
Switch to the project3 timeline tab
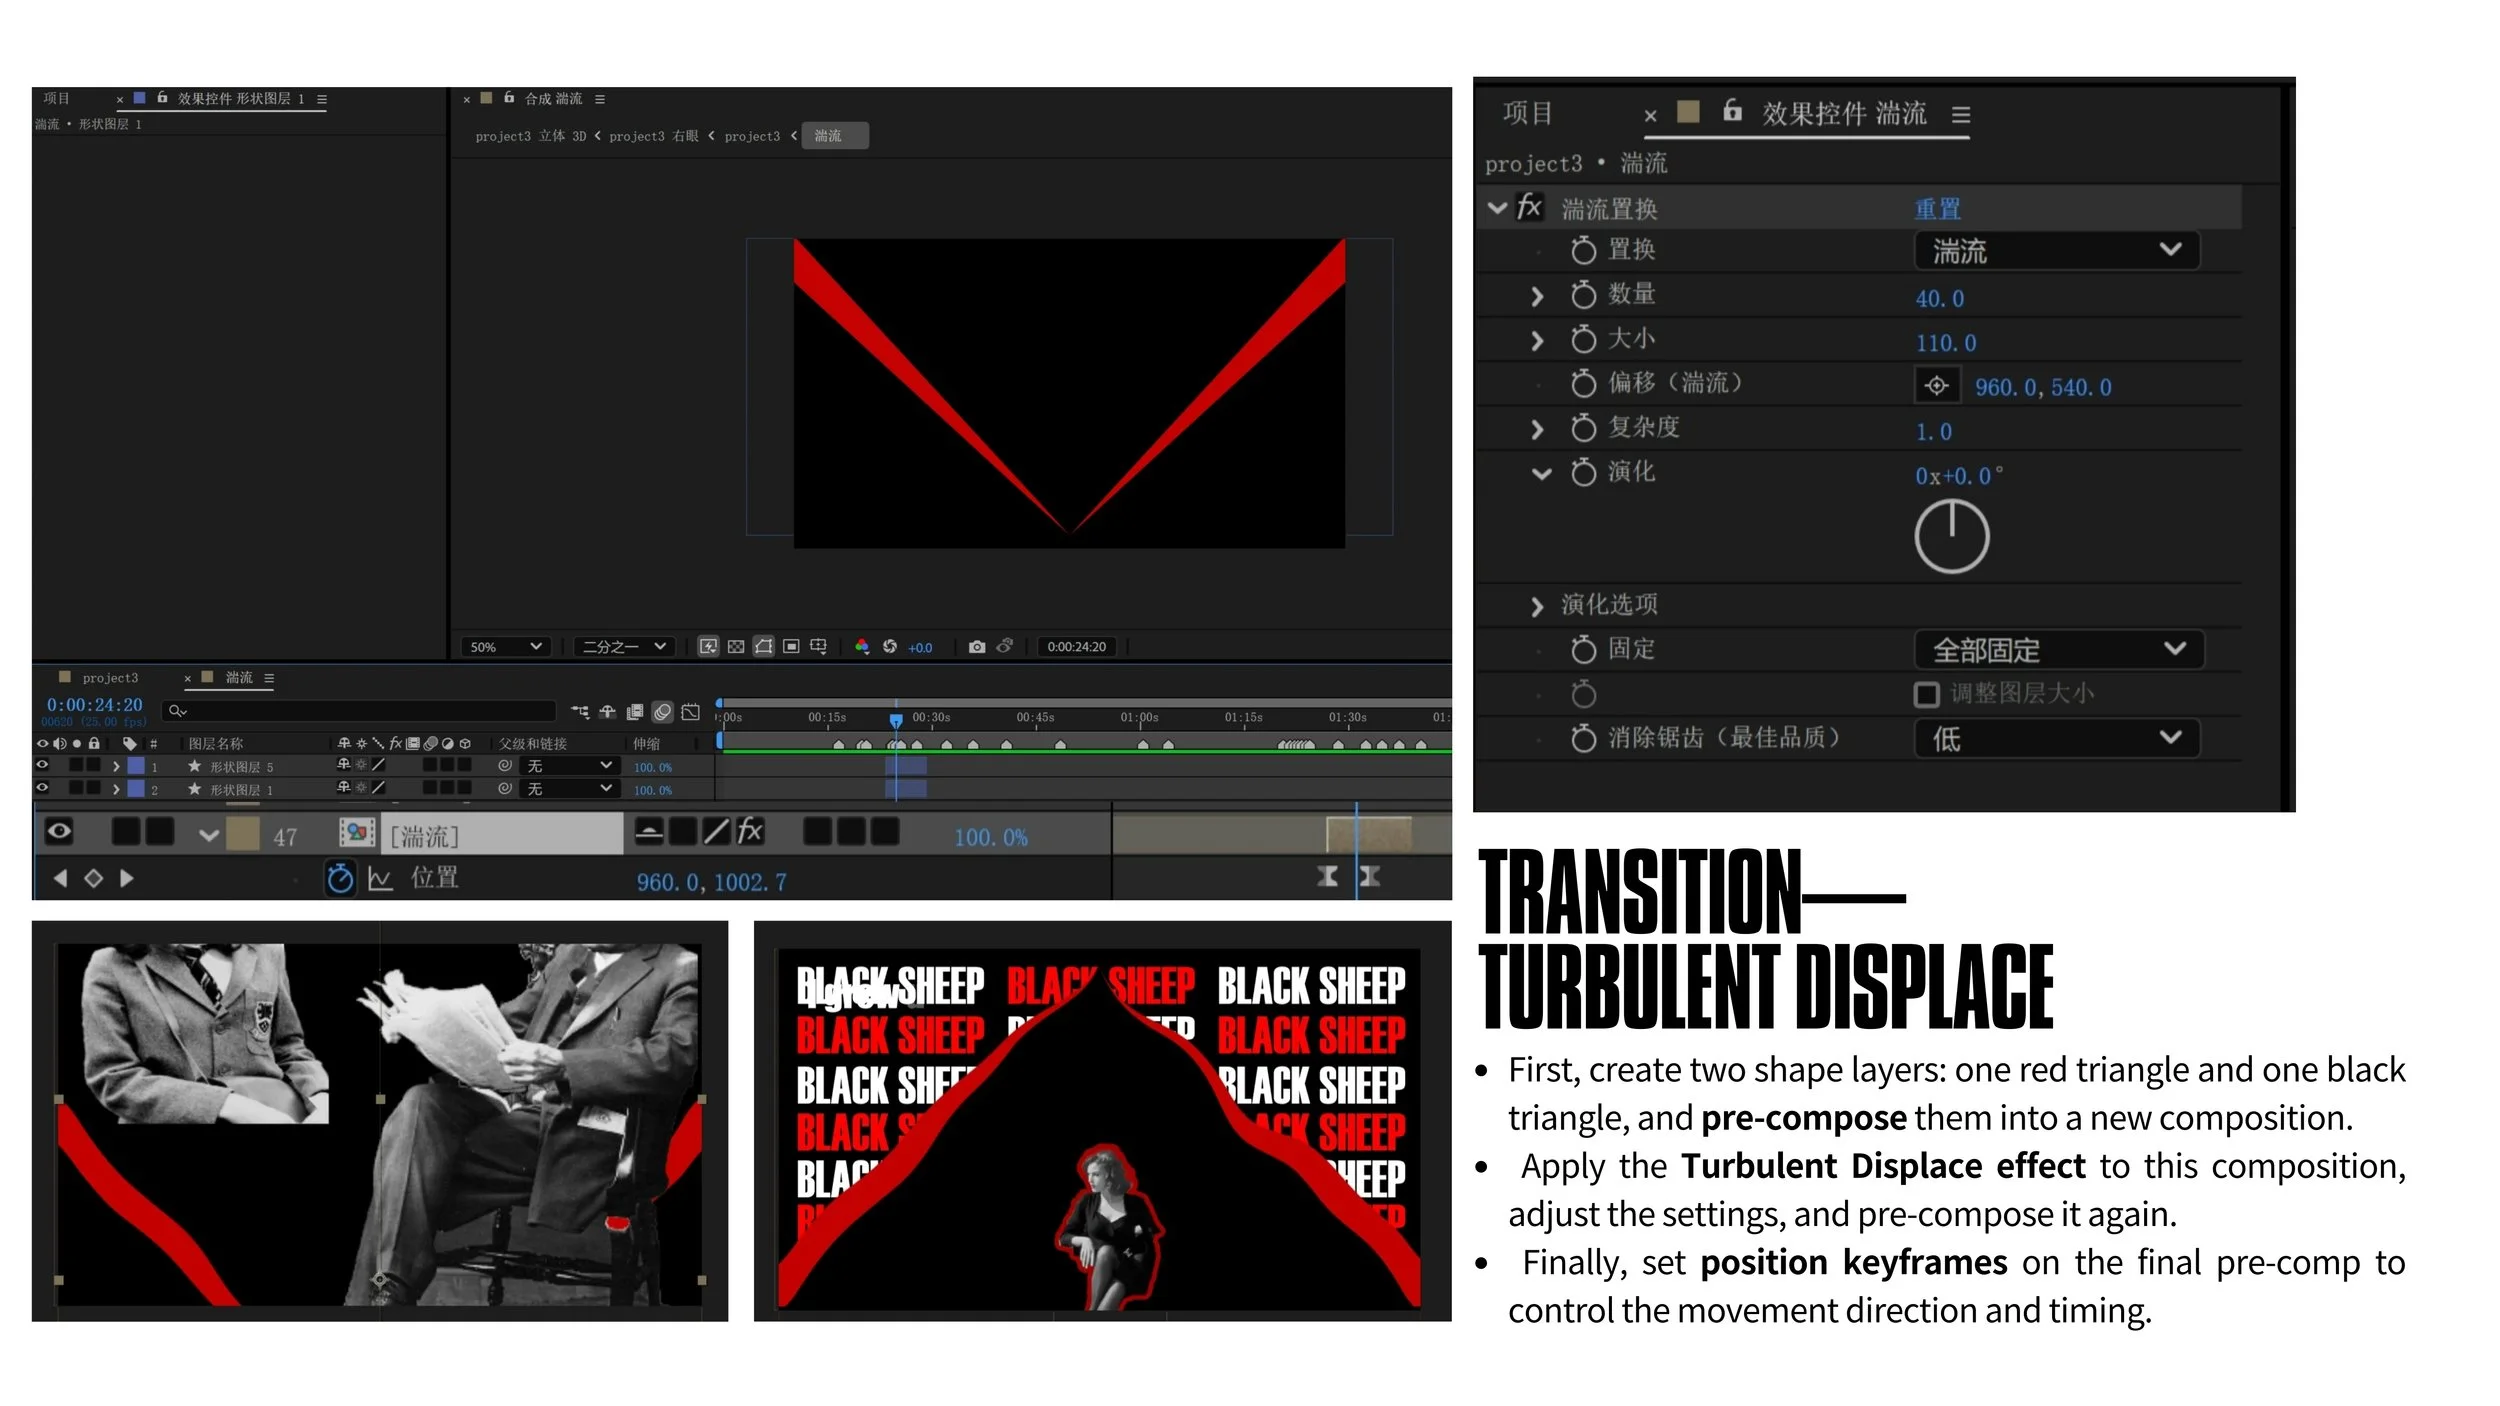tap(110, 678)
